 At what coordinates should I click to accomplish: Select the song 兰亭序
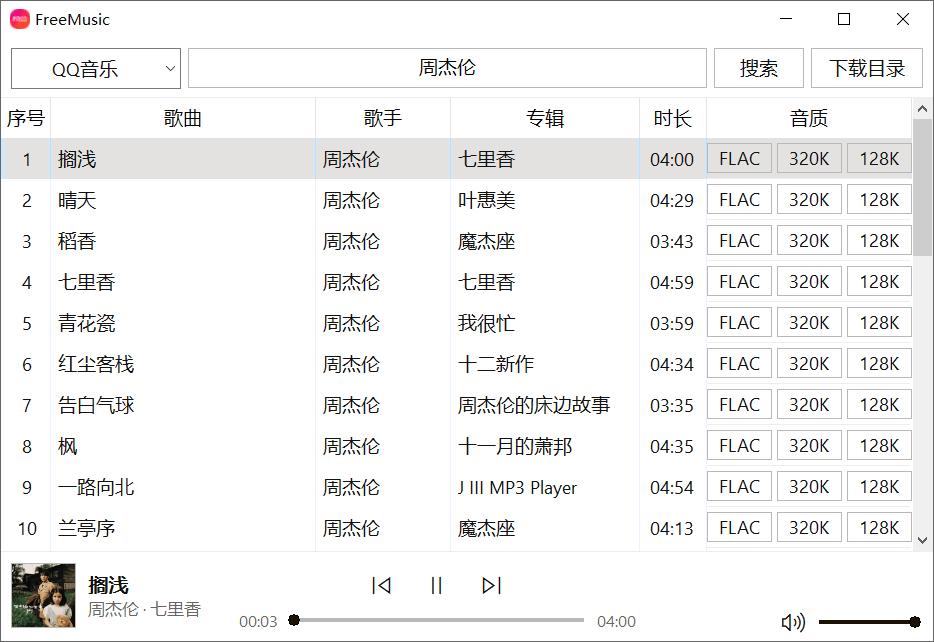pos(86,529)
